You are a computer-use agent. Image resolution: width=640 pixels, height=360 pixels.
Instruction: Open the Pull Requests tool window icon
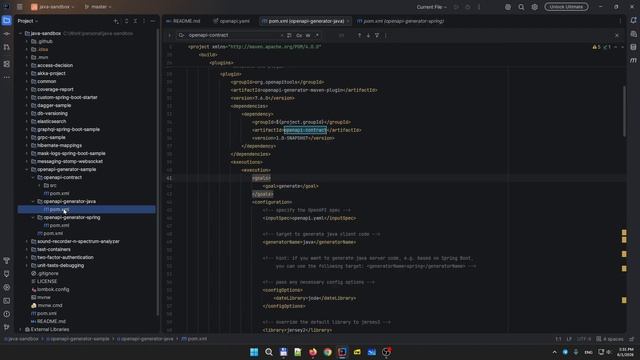(x=7, y=47)
